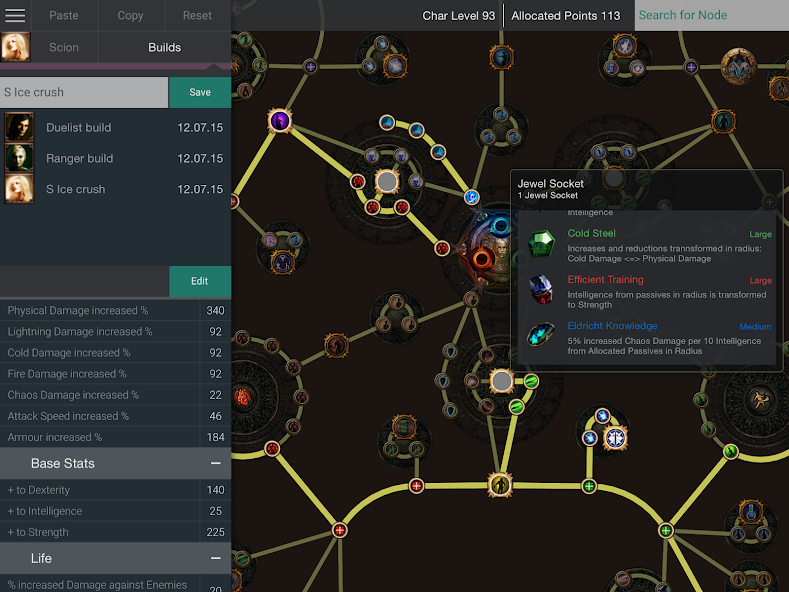Click Reset in the top toolbar
789x592 pixels.
[197, 15]
